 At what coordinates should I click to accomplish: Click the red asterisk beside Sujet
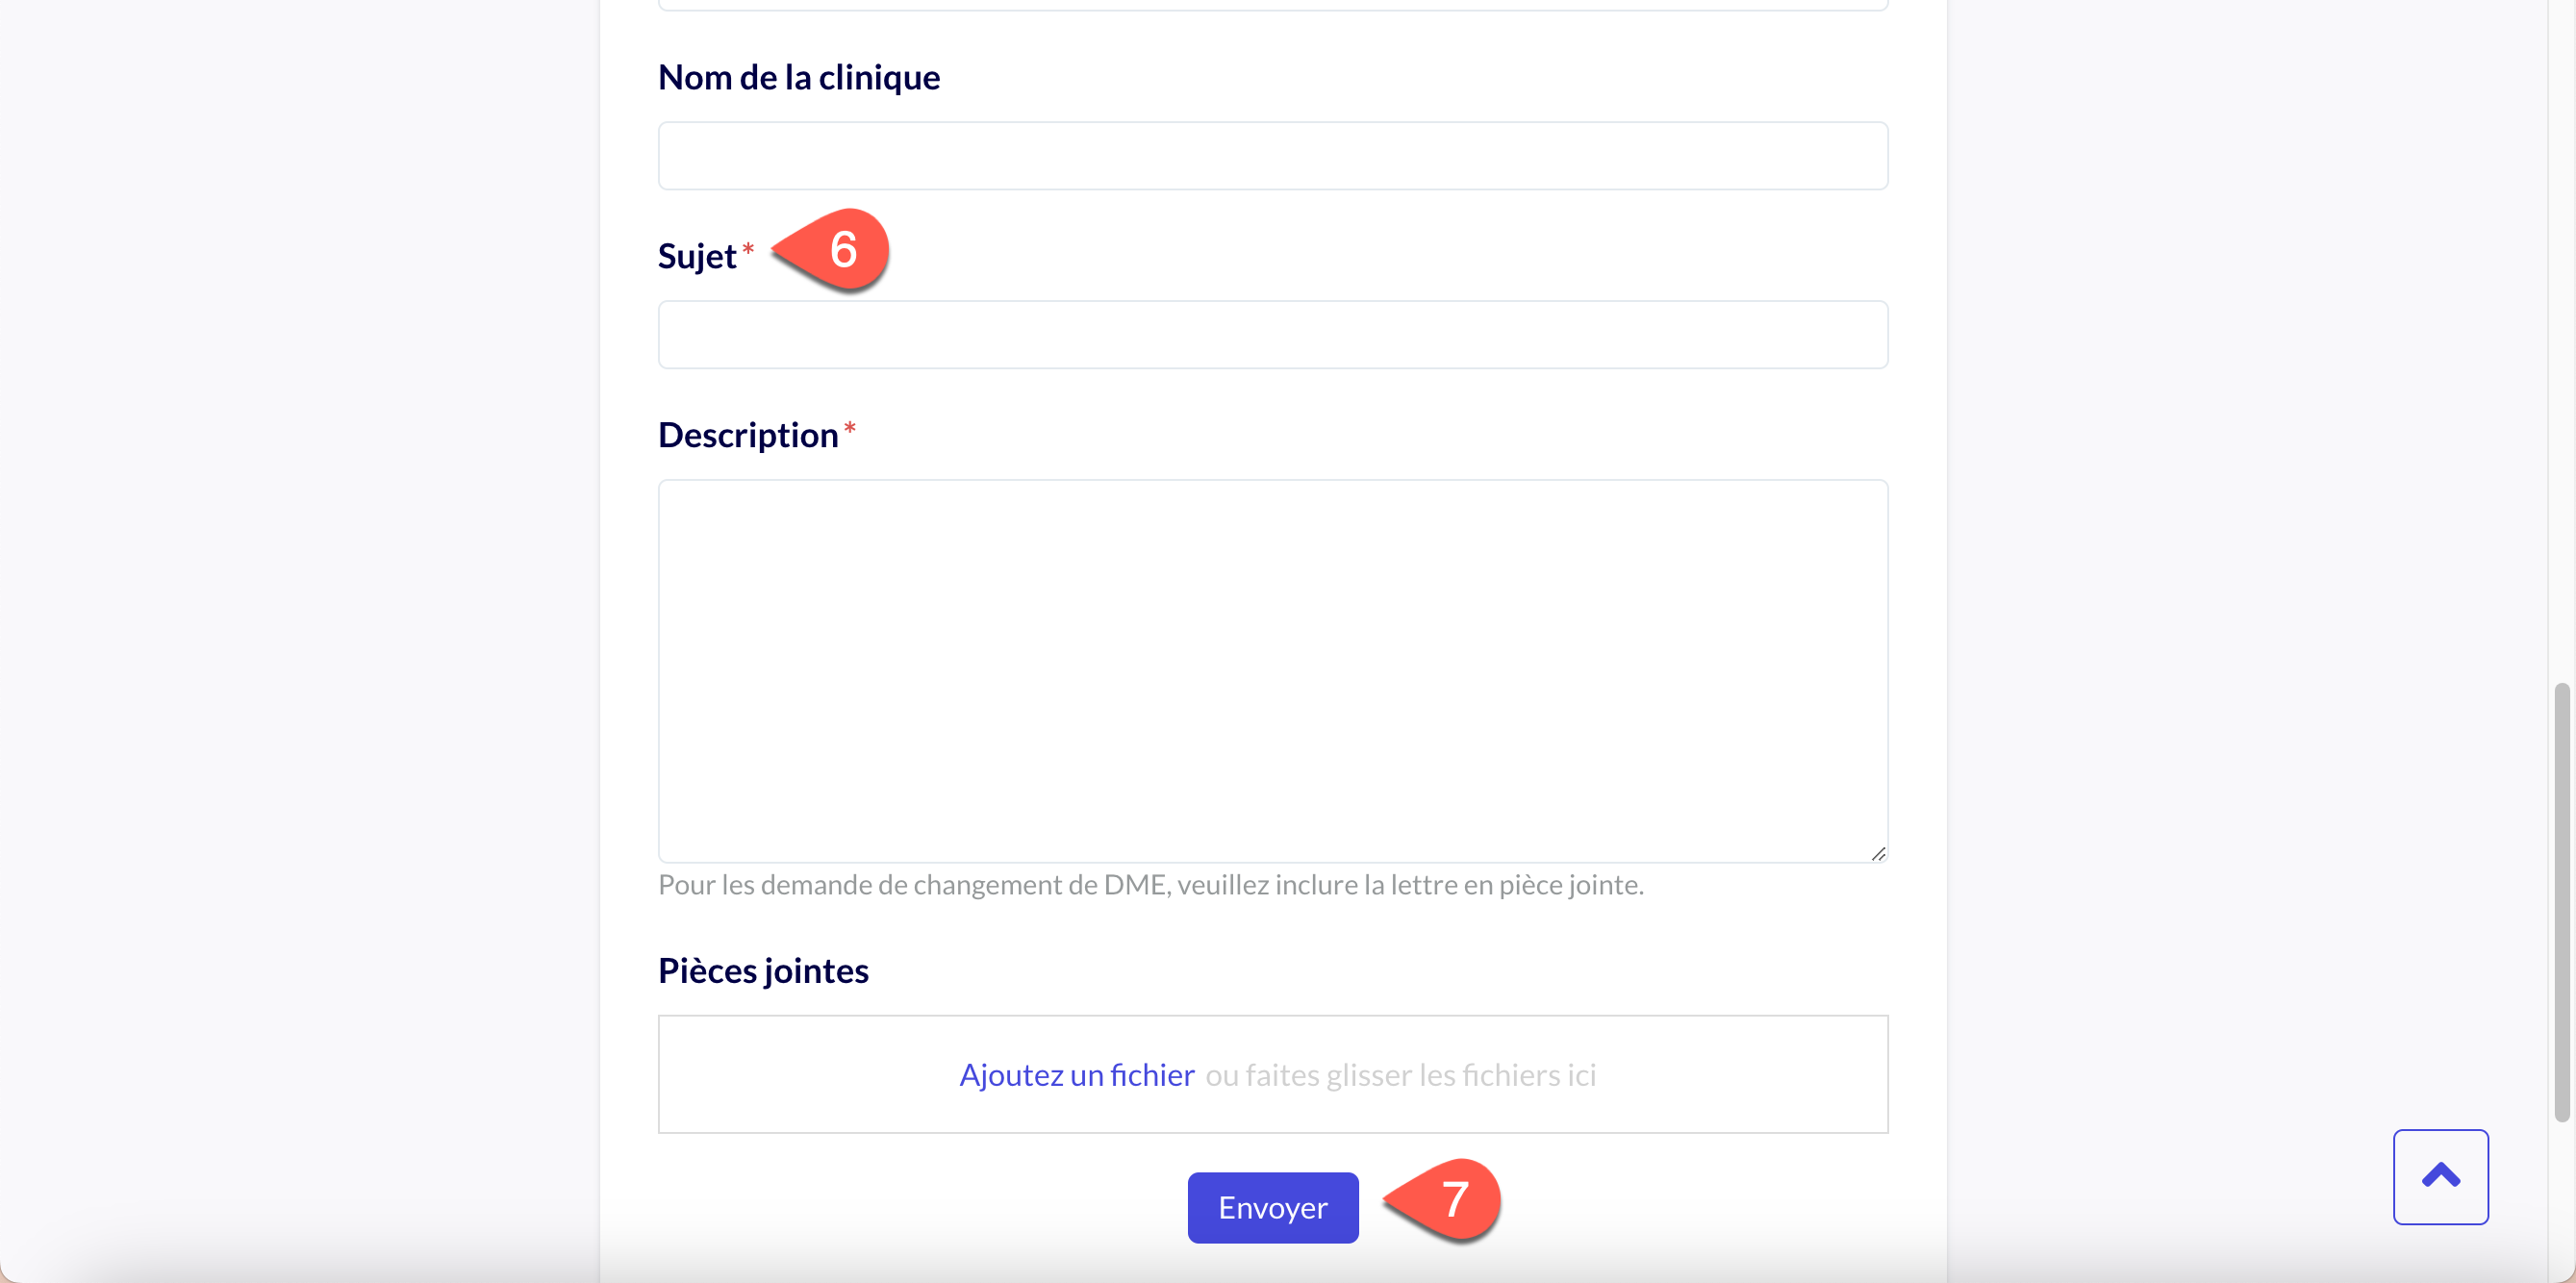pyautogui.click(x=748, y=249)
